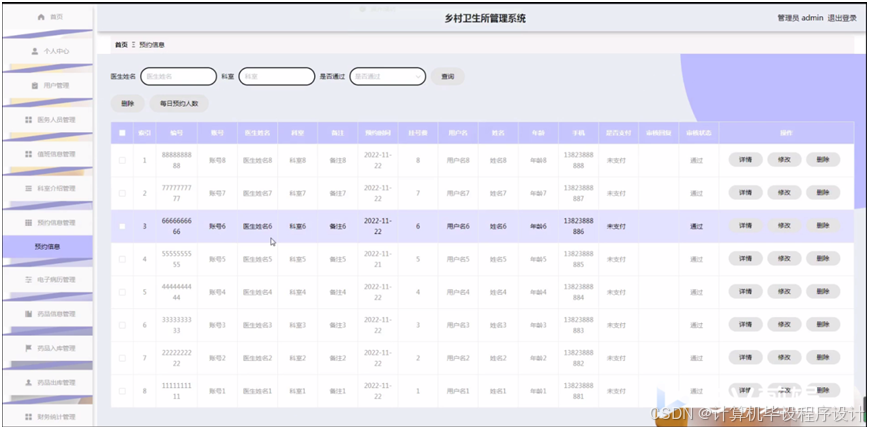Expand 医务人员管理 menu
Screen dimensions: 869x429
point(48,120)
